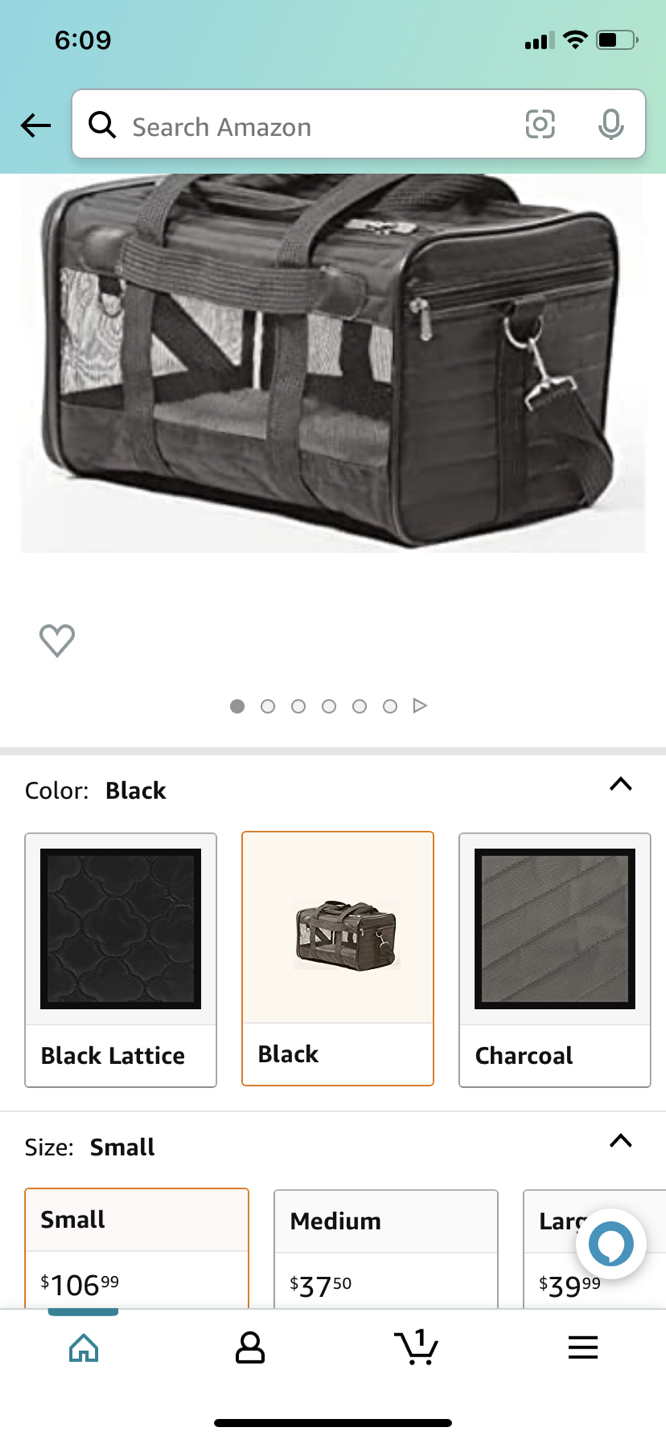Add to wish list with the heart icon
Viewport: 666px width, 1440px height.
[x=57, y=640]
